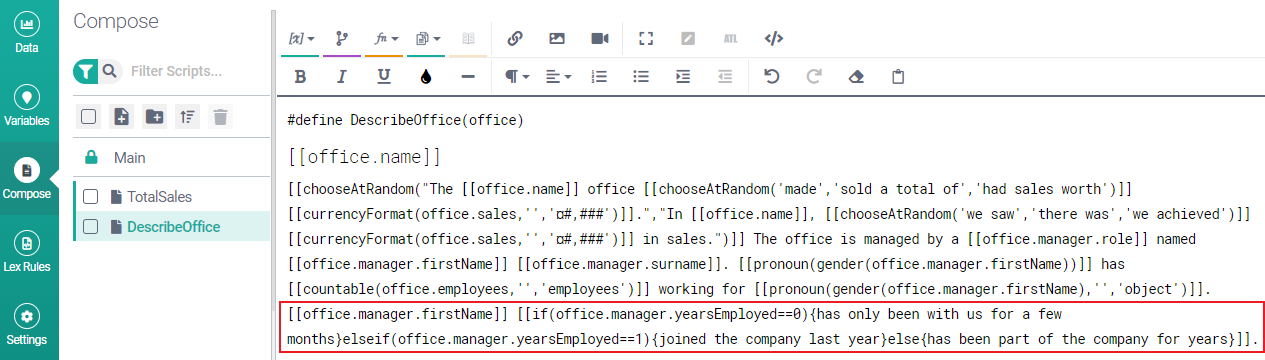Open the fn functions dropdown
This screenshot has height=360, width=1265.
[x=386, y=39]
